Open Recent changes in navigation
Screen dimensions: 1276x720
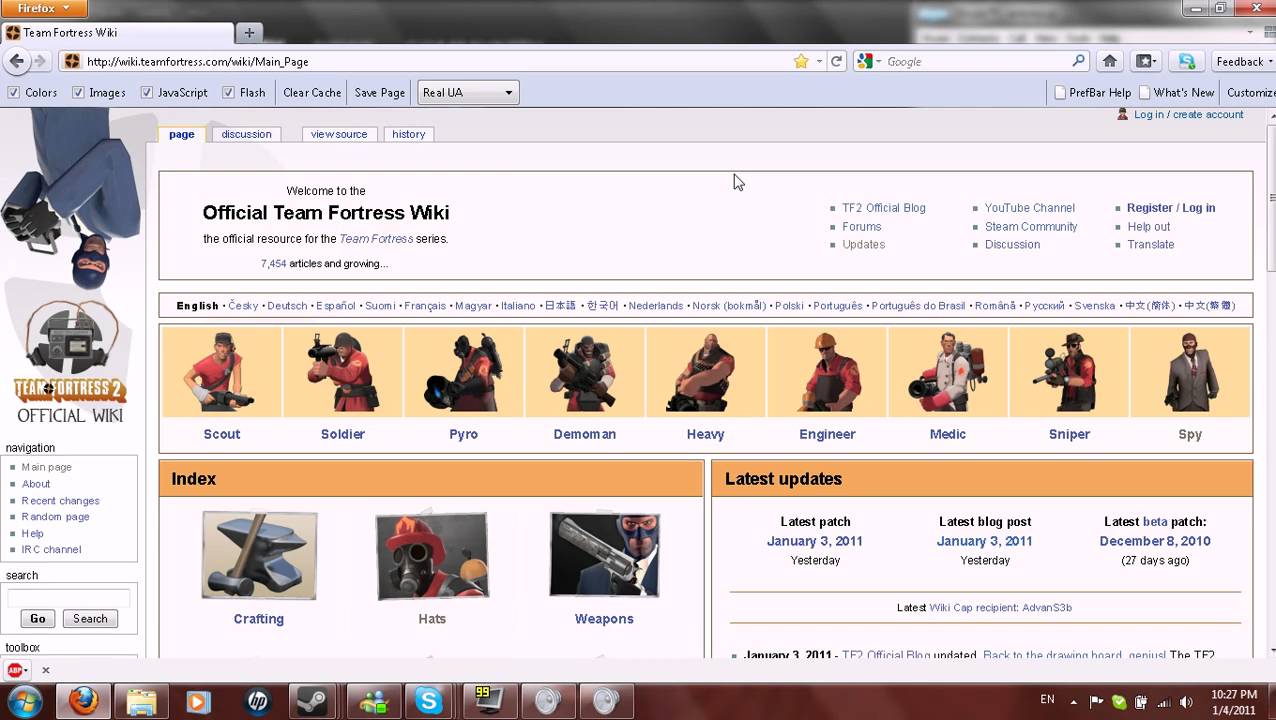61,501
